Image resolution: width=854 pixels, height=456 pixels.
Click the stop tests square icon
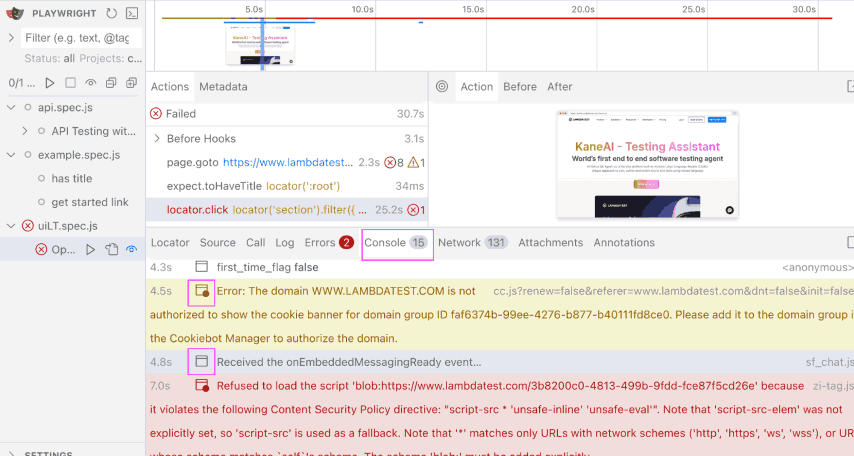click(x=70, y=83)
